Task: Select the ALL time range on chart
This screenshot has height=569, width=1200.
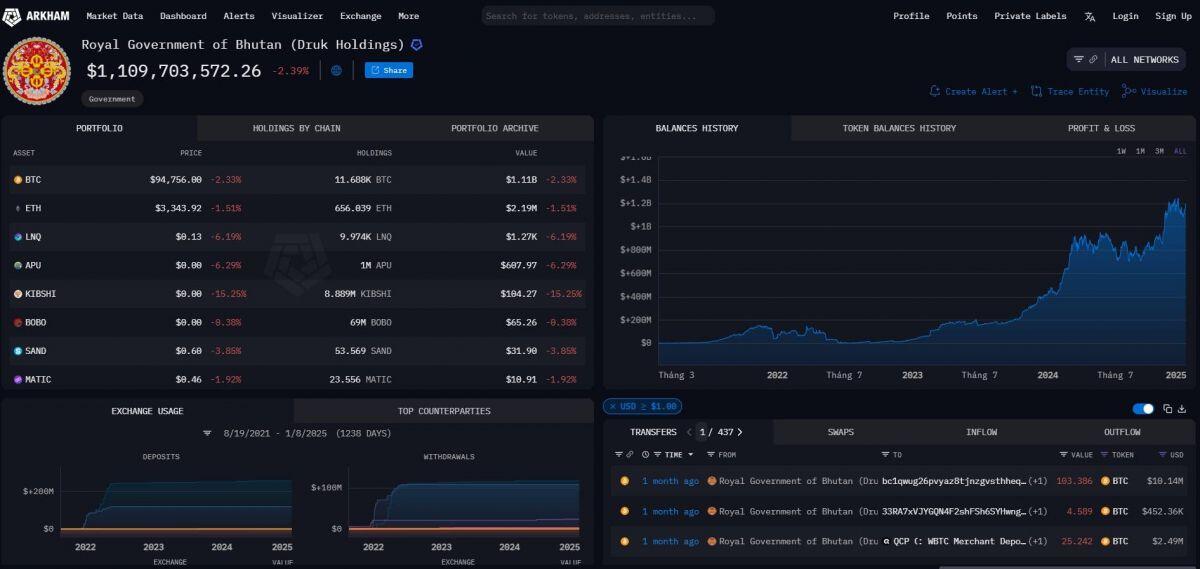Action: (1180, 151)
